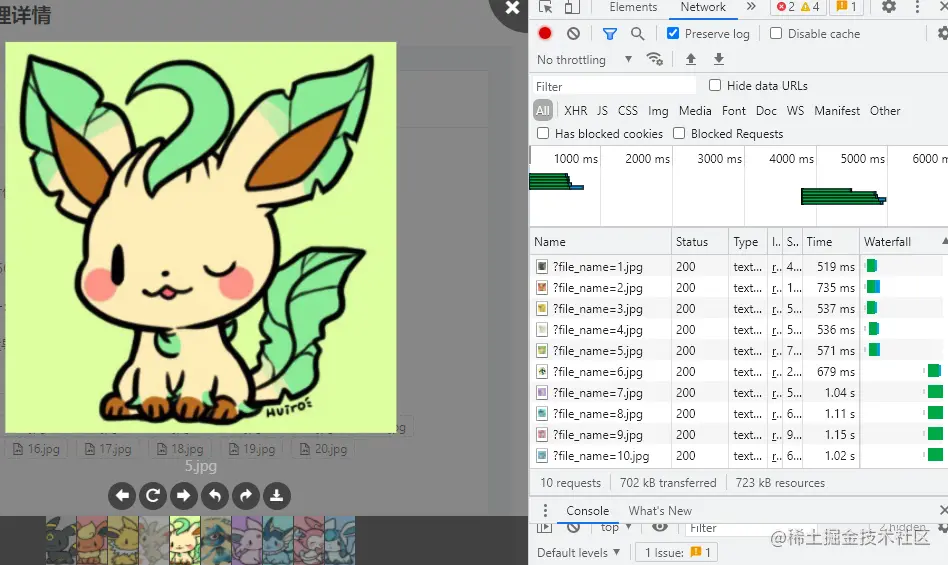Open network search with magnifier icon
The height and width of the screenshot is (565, 948).
coord(637,33)
